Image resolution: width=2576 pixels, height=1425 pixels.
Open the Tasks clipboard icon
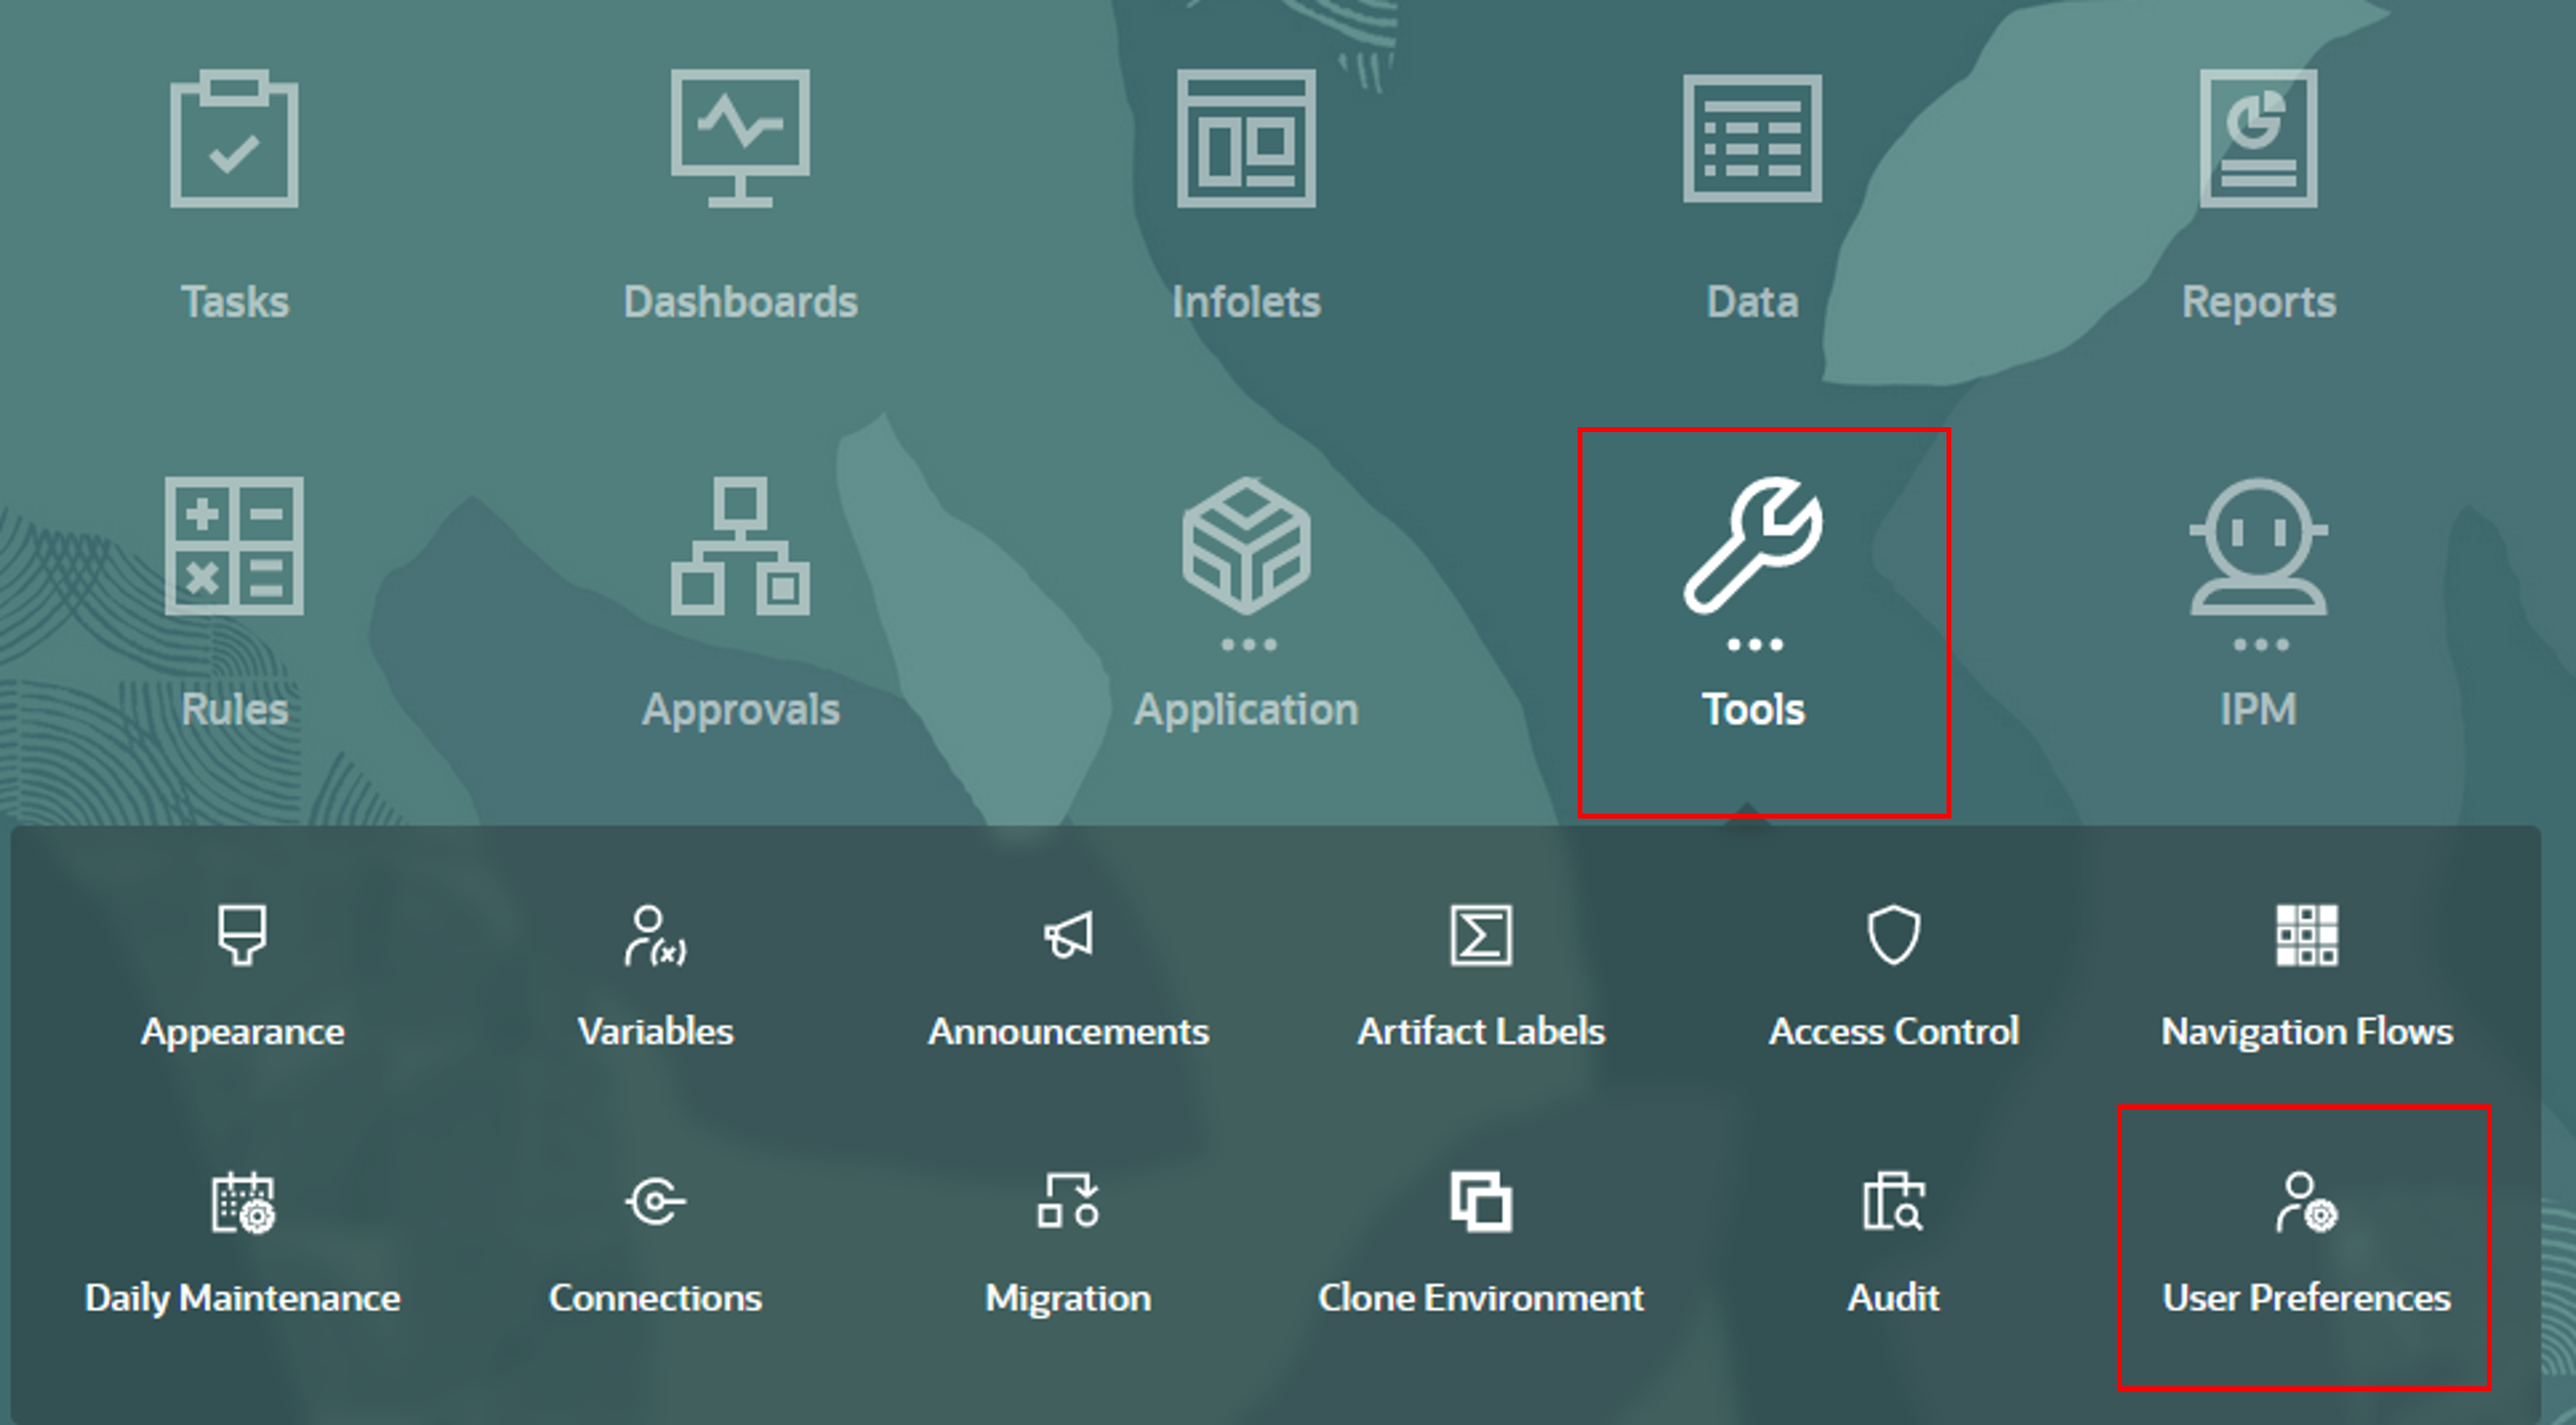click(x=234, y=140)
